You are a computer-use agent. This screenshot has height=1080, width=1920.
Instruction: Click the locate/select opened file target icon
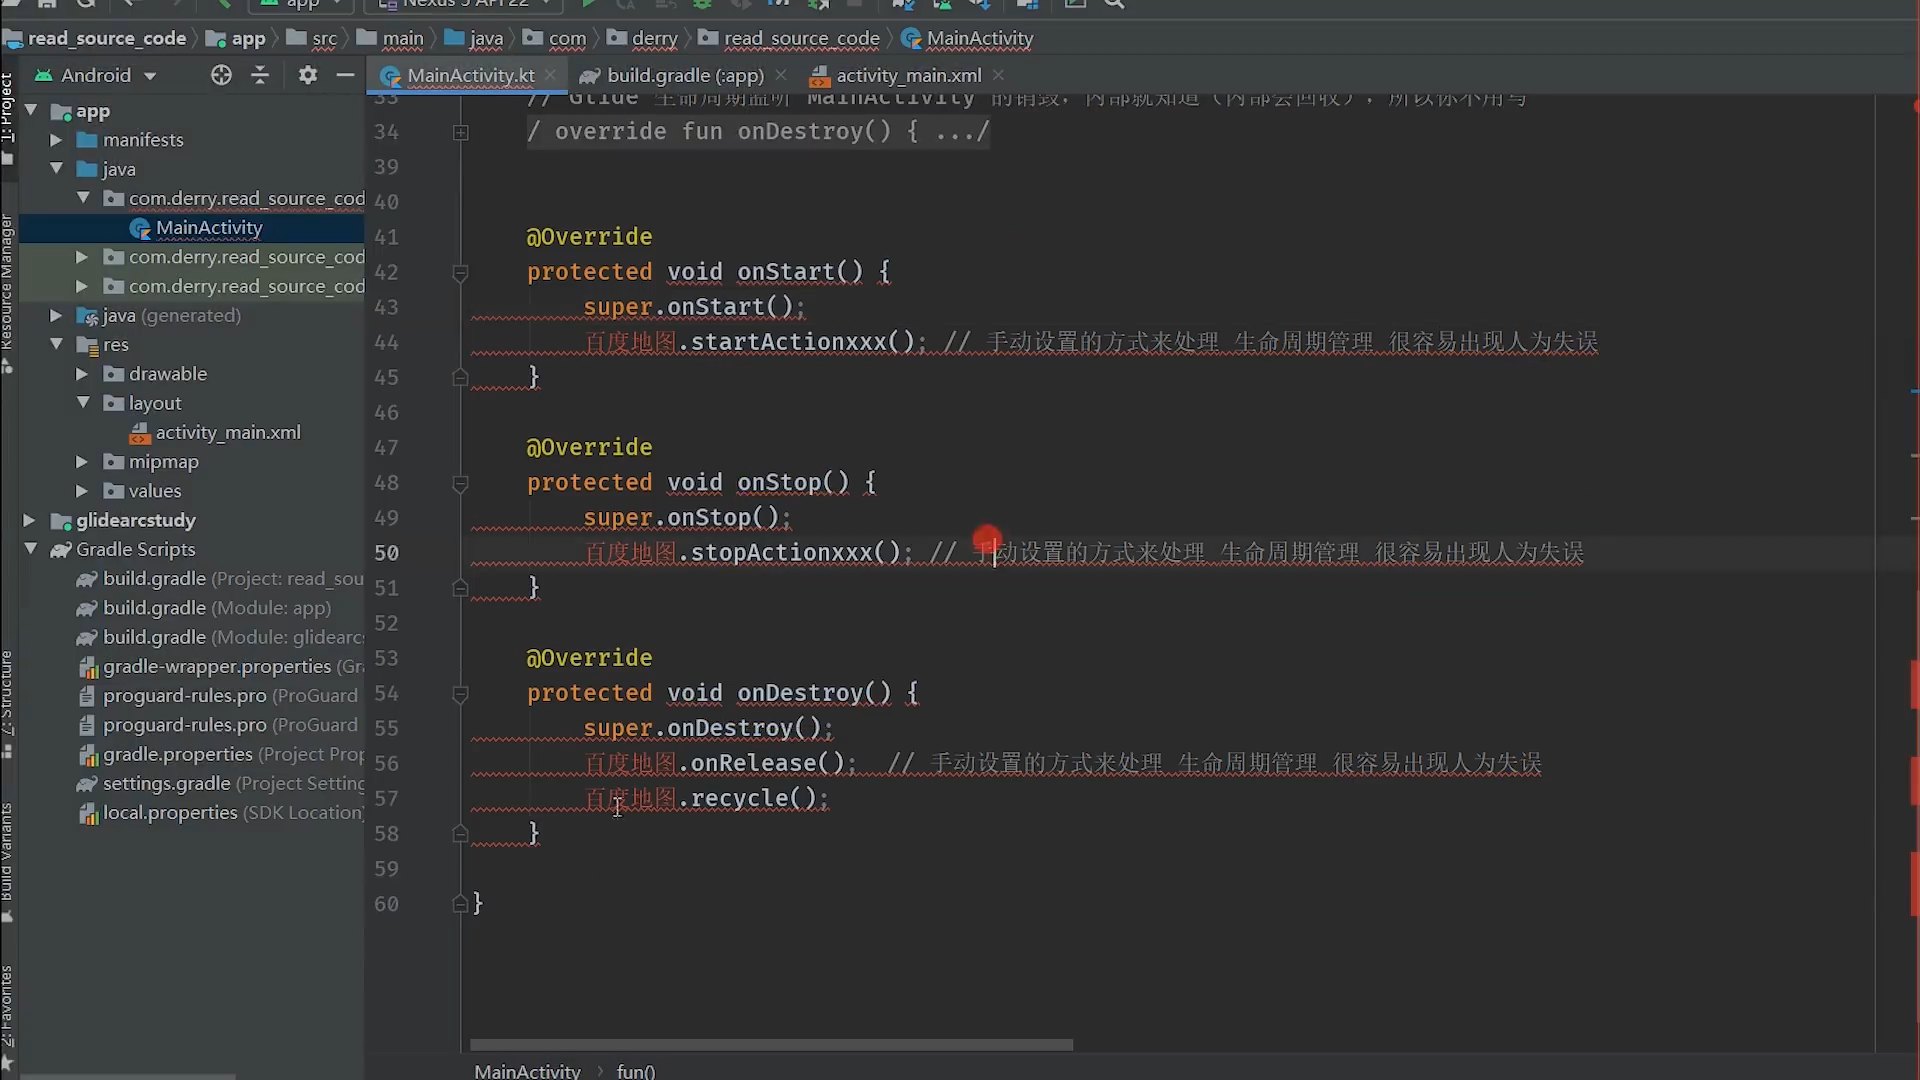221,75
